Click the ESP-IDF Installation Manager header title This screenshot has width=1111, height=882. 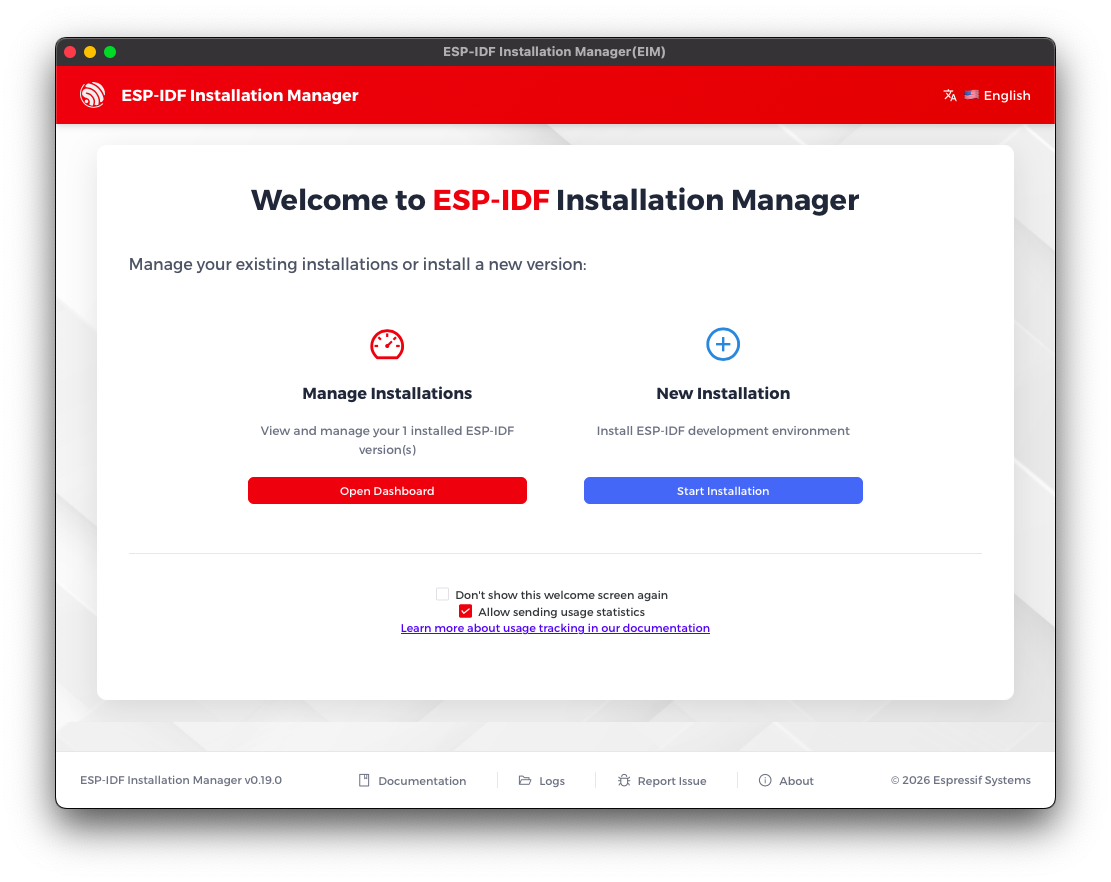coord(239,96)
